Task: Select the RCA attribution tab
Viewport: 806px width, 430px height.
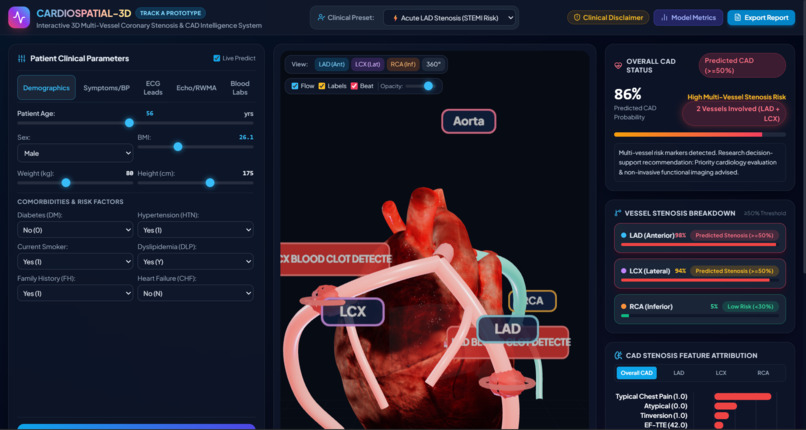Action: (763, 373)
